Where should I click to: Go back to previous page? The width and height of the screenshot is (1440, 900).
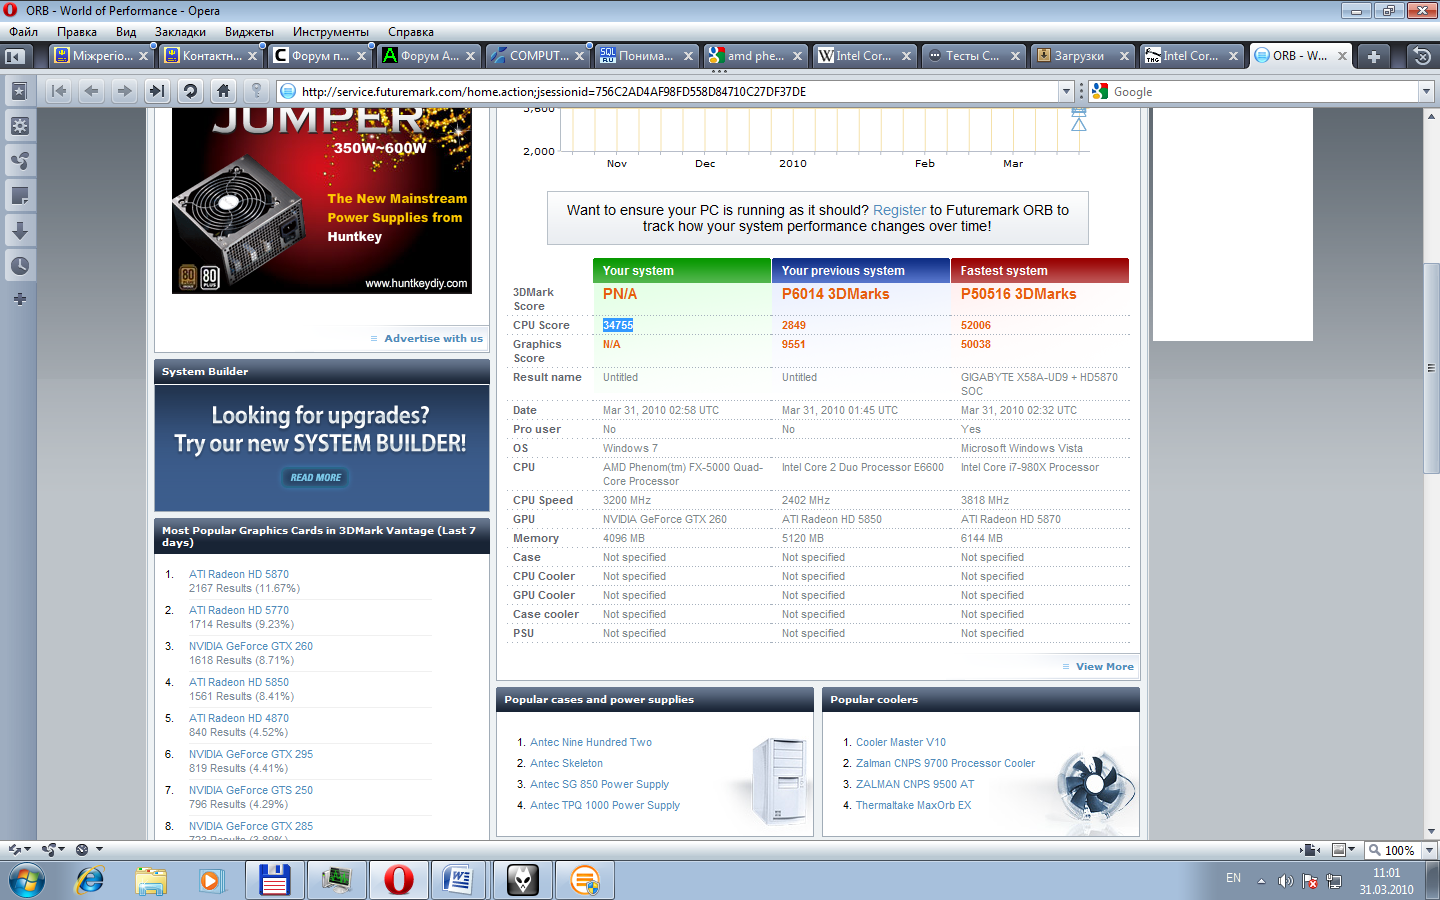(x=92, y=91)
